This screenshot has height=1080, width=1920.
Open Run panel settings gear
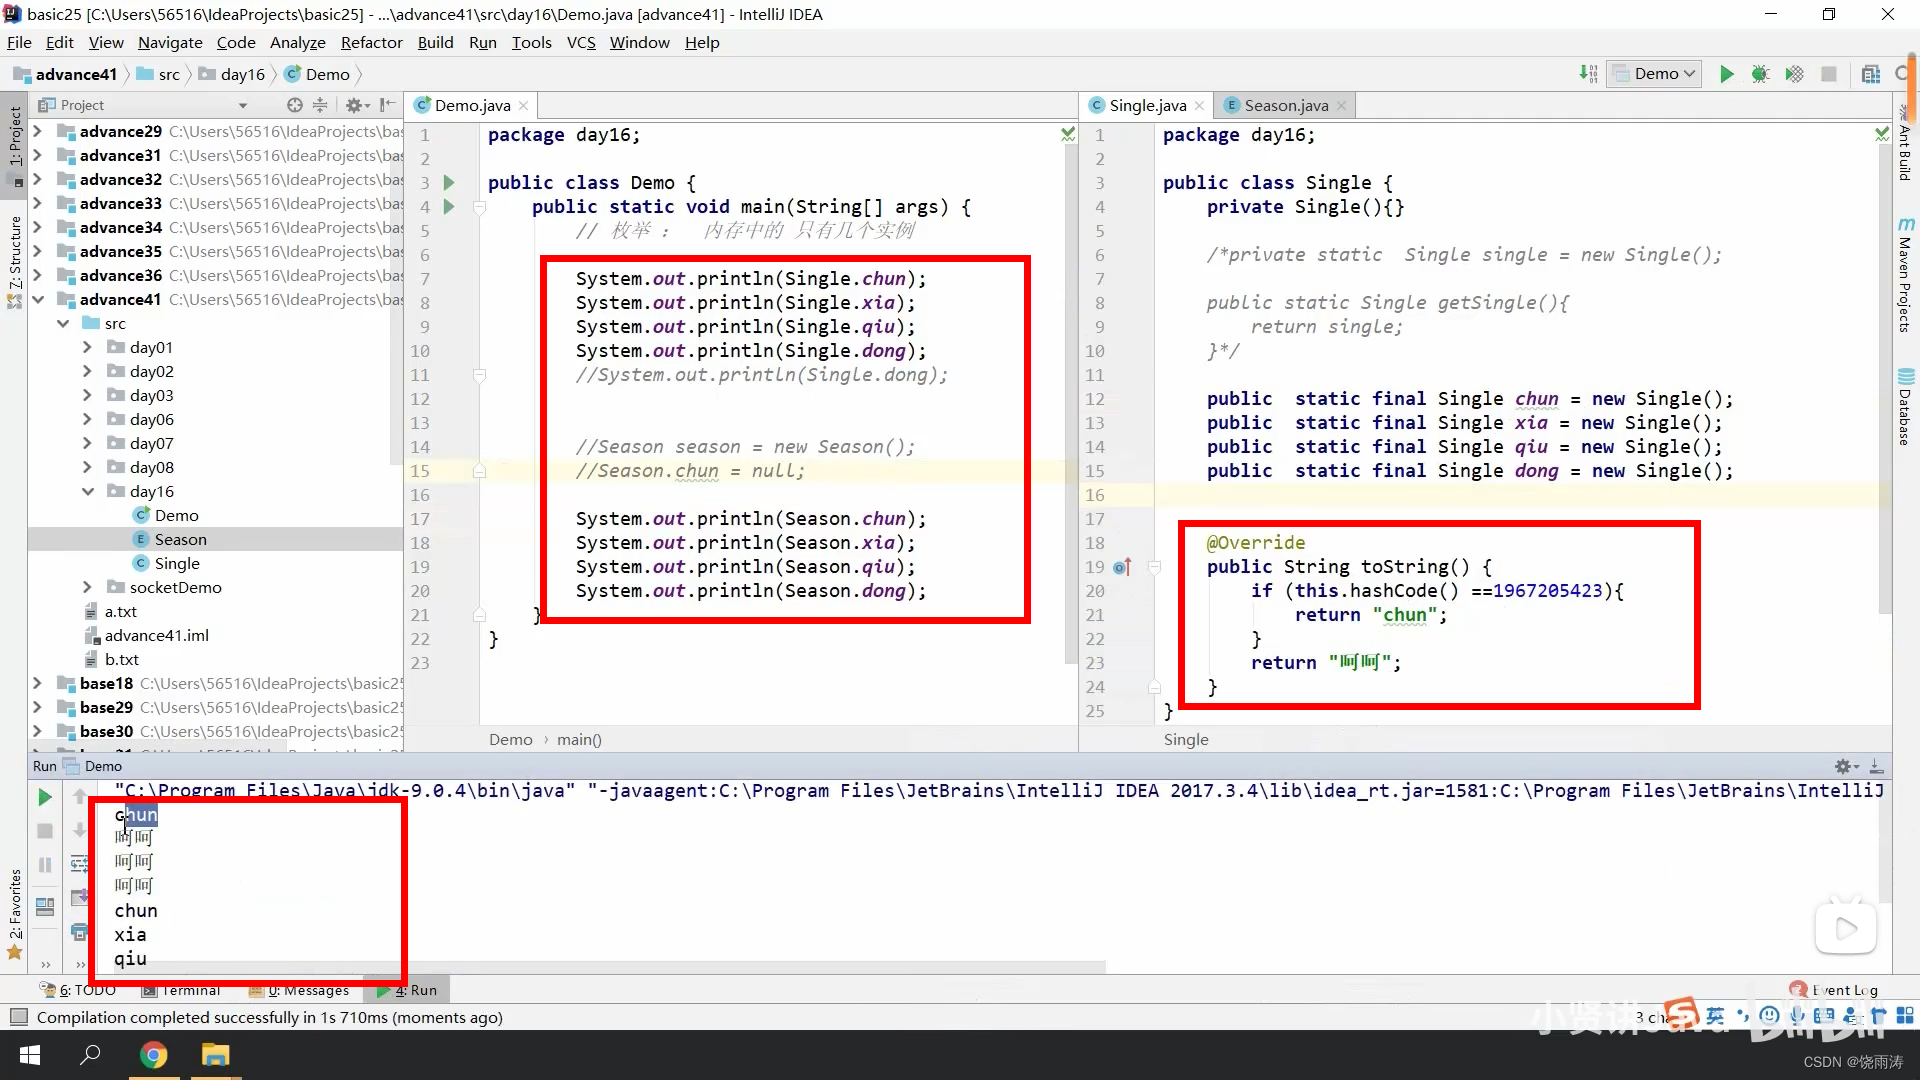[1843, 766]
